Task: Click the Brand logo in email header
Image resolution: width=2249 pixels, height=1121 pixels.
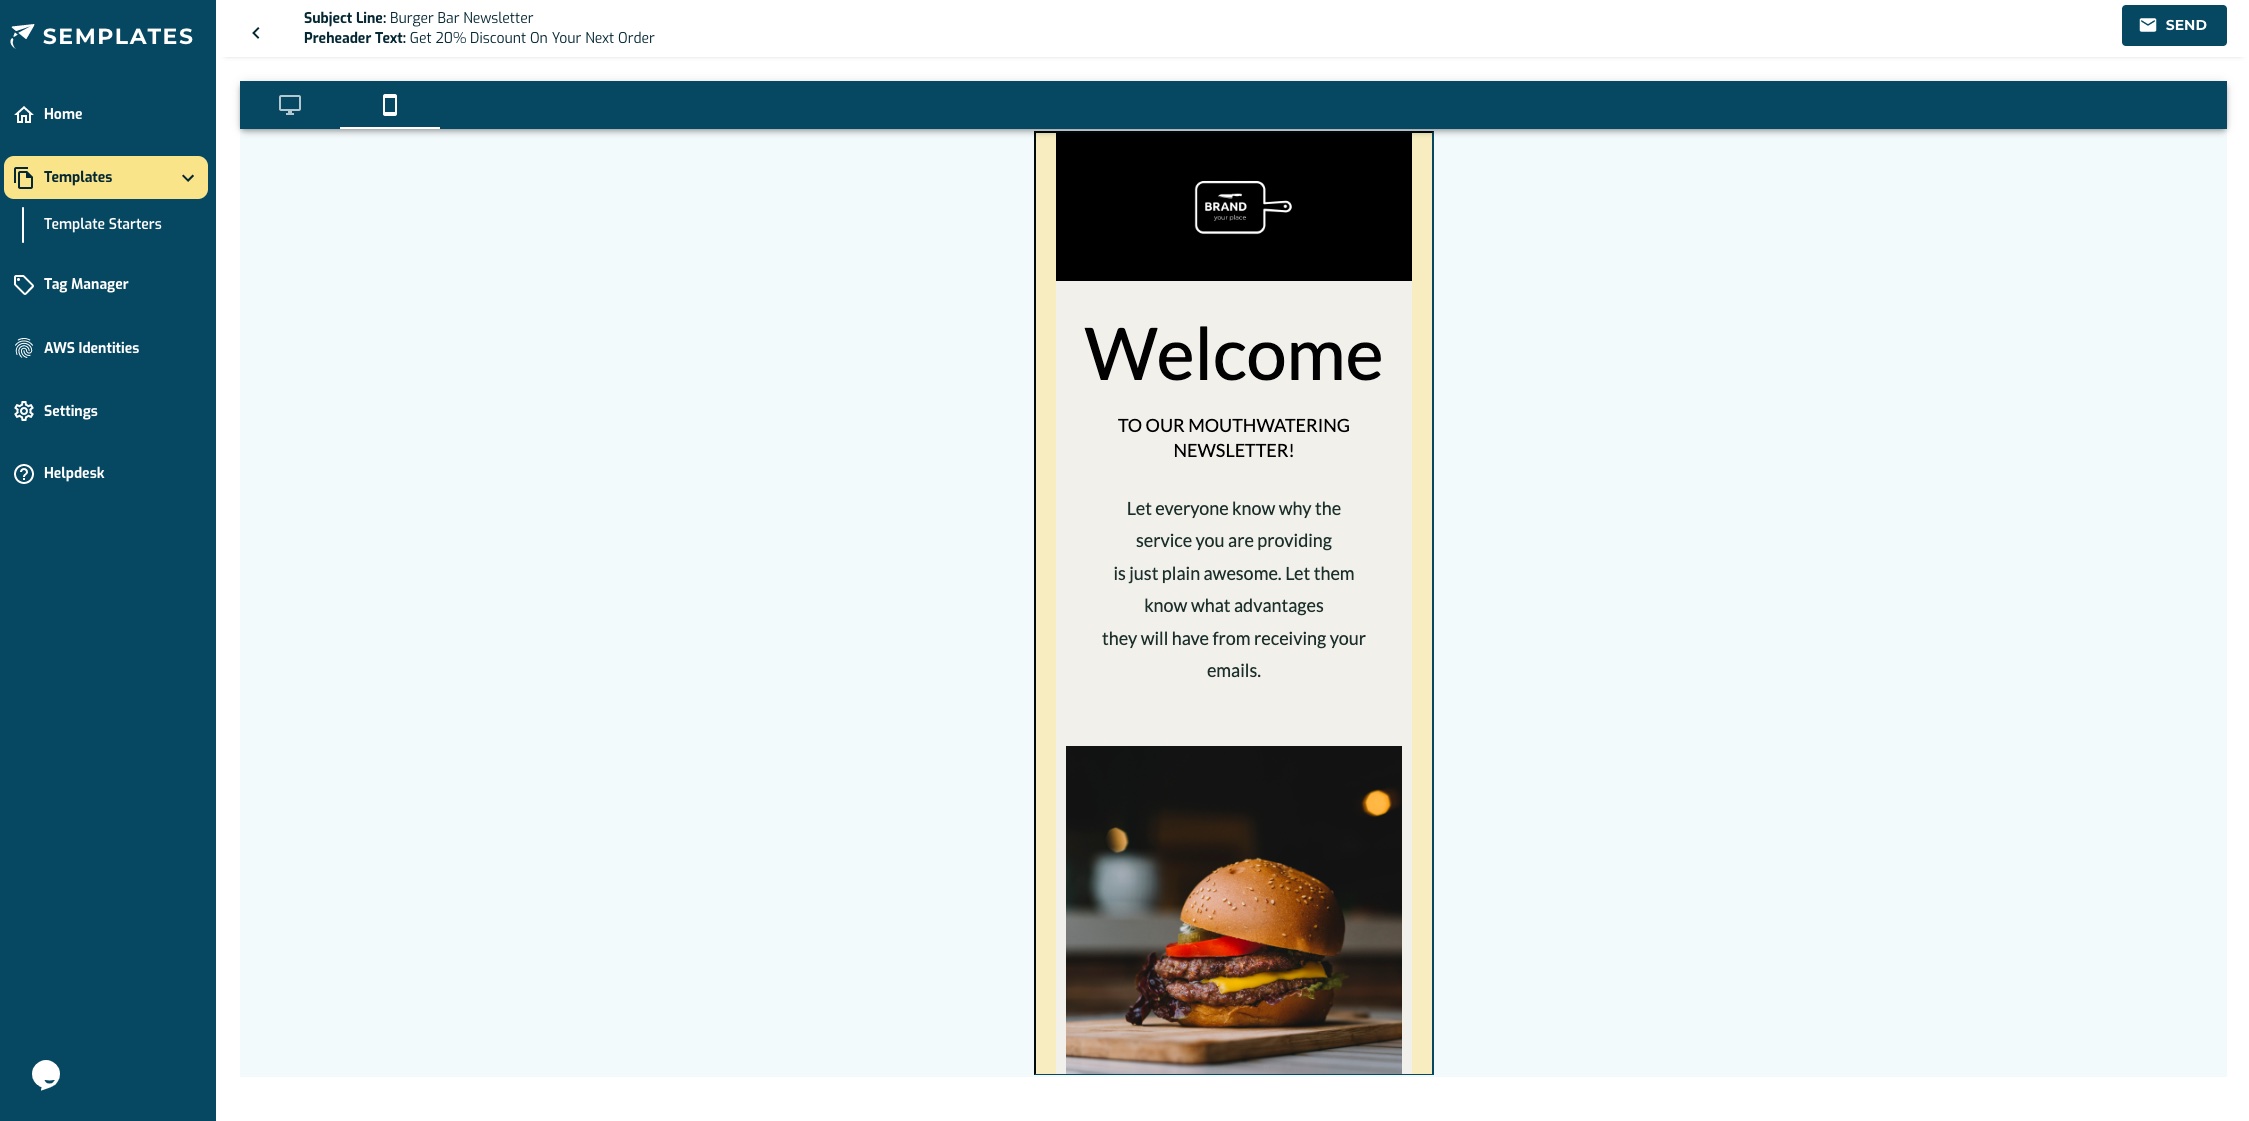Action: 1242,207
